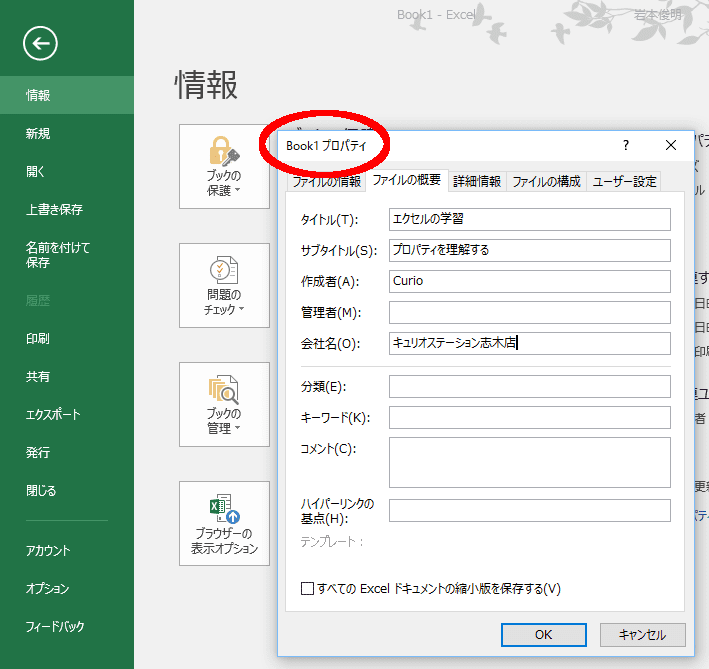
Task: Choose 上書き保存 in the sidebar
Action: [67, 209]
